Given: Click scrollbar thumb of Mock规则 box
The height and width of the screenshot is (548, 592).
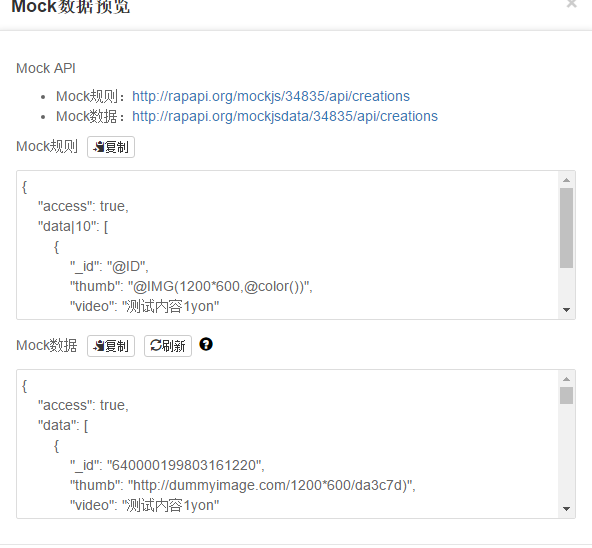Looking at the screenshot, I should click(x=566, y=228).
